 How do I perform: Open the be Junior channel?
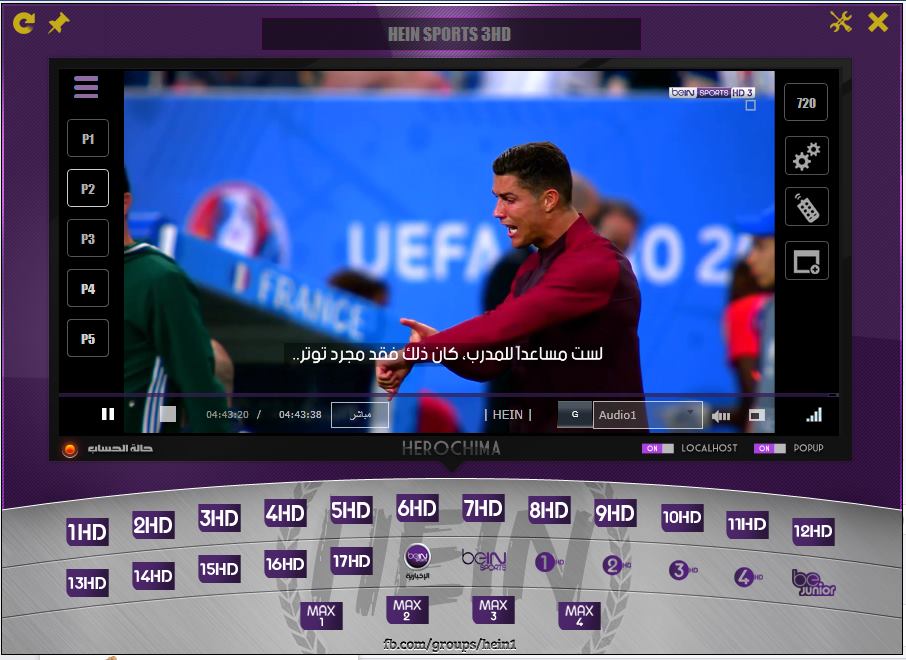click(813, 583)
